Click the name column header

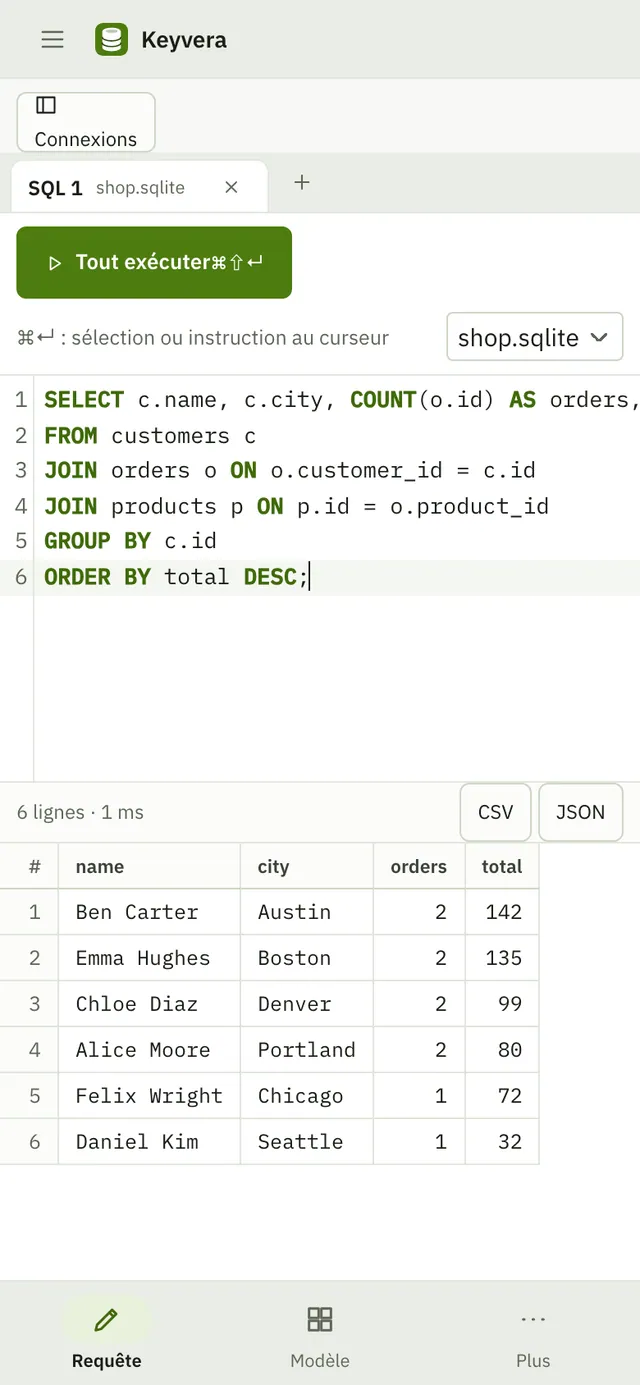pos(149,866)
